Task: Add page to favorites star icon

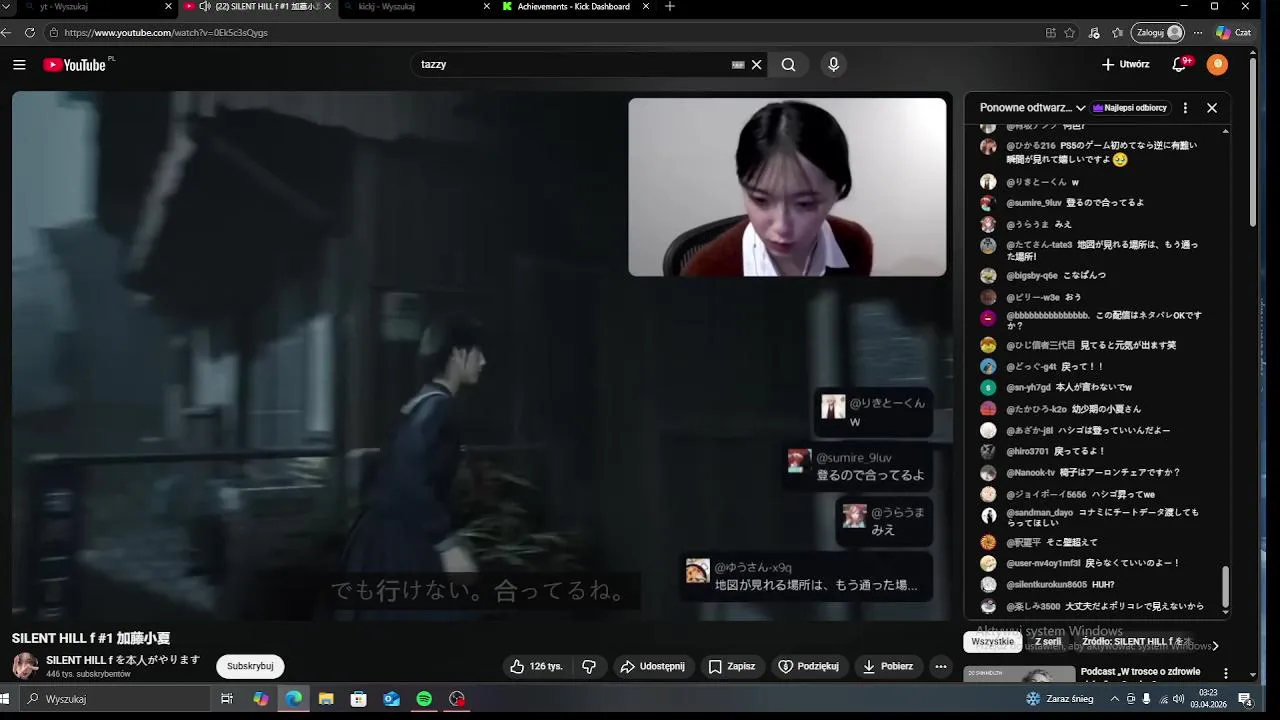Action: [1070, 33]
